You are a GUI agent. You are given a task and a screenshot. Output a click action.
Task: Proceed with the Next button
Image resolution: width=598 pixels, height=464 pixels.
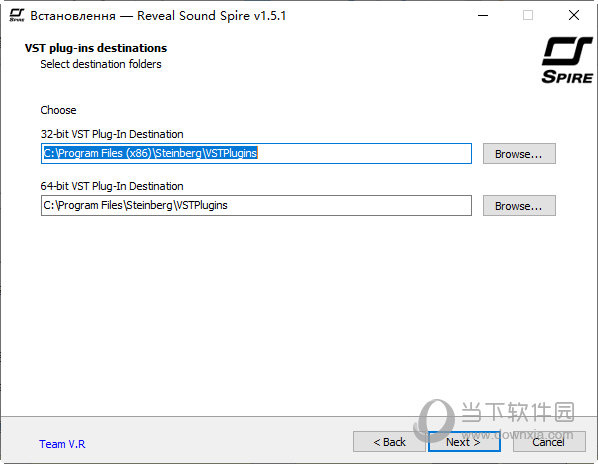[x=464, y=442]
